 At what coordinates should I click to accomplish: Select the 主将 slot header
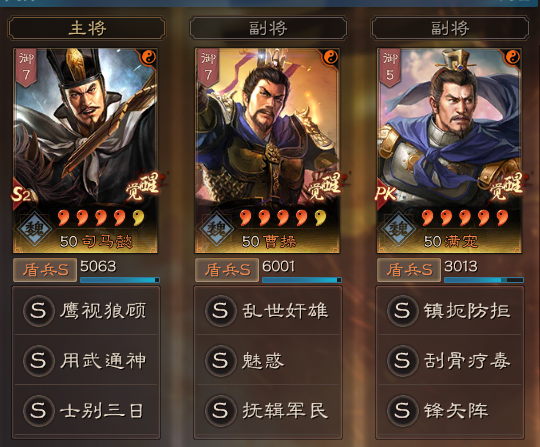(86, 28)
